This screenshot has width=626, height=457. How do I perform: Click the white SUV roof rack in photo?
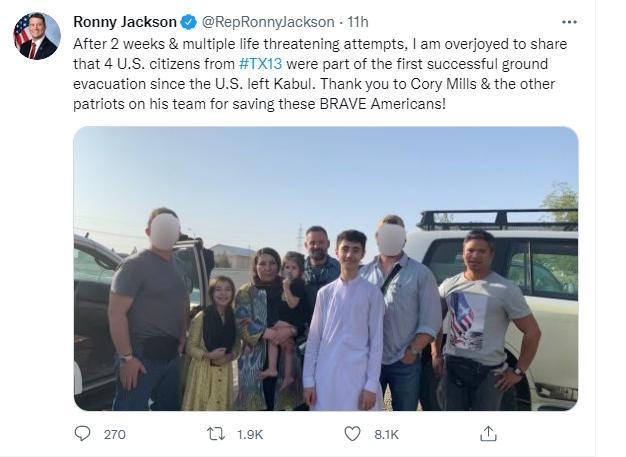point(497,220)
